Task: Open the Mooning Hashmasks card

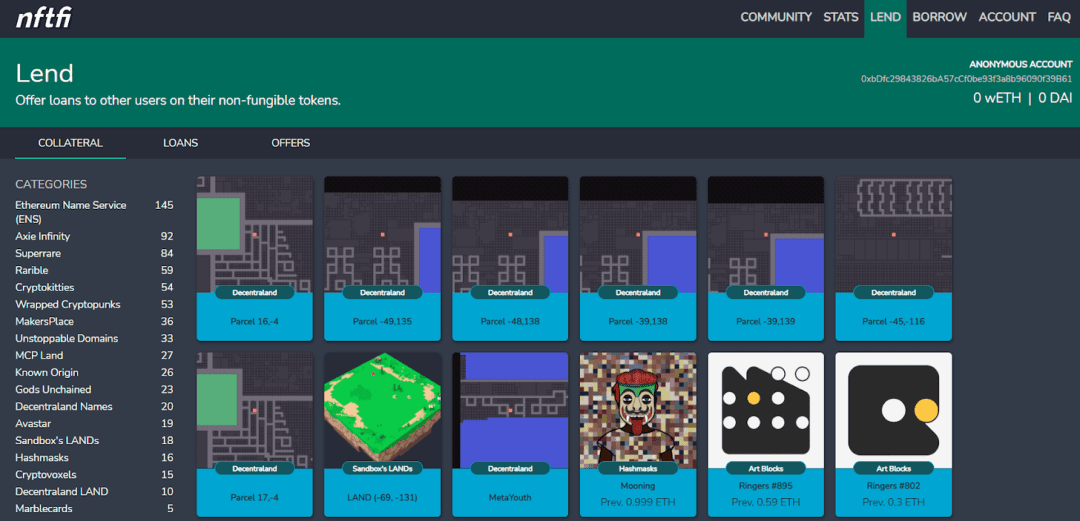Action: click(638, 434)
